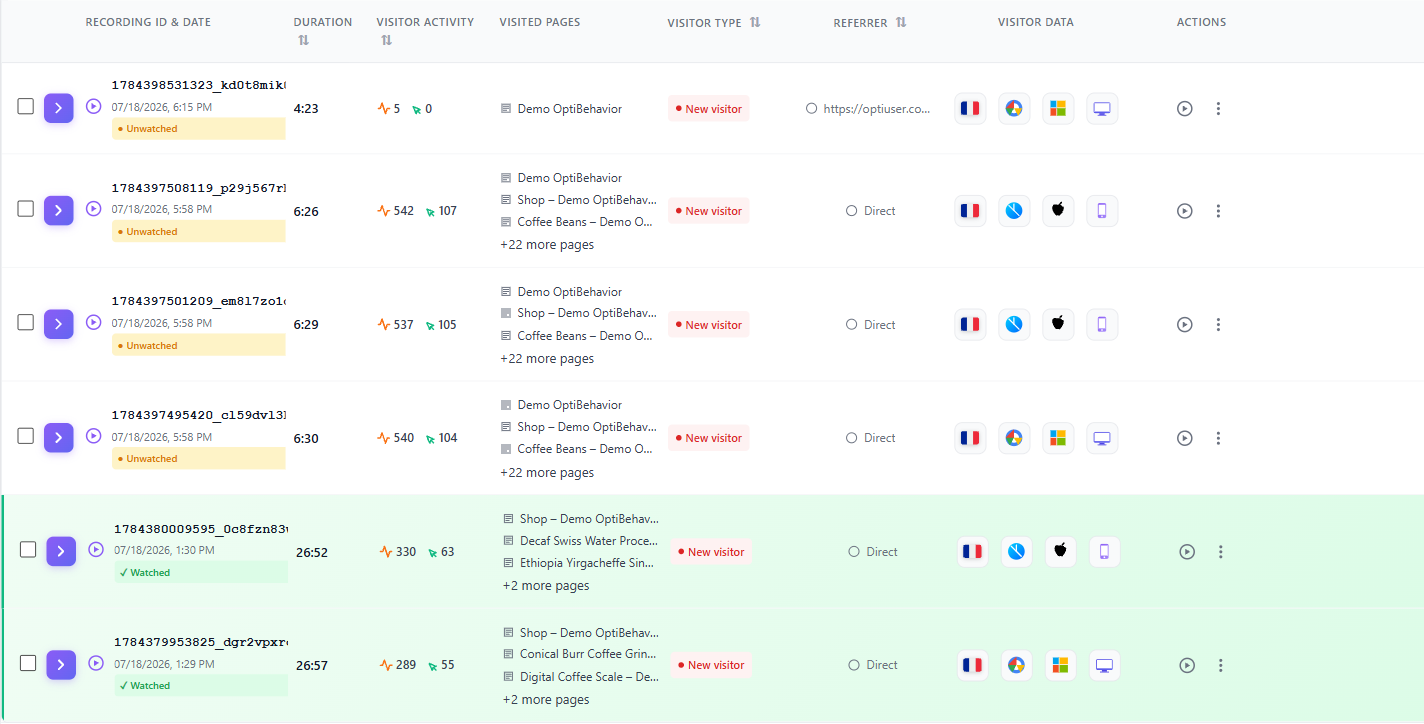Click desktop device icon in 26:57 row
Viewport: 1424px width, 724px height.
pyautogui.click(x=1104, y=665)
